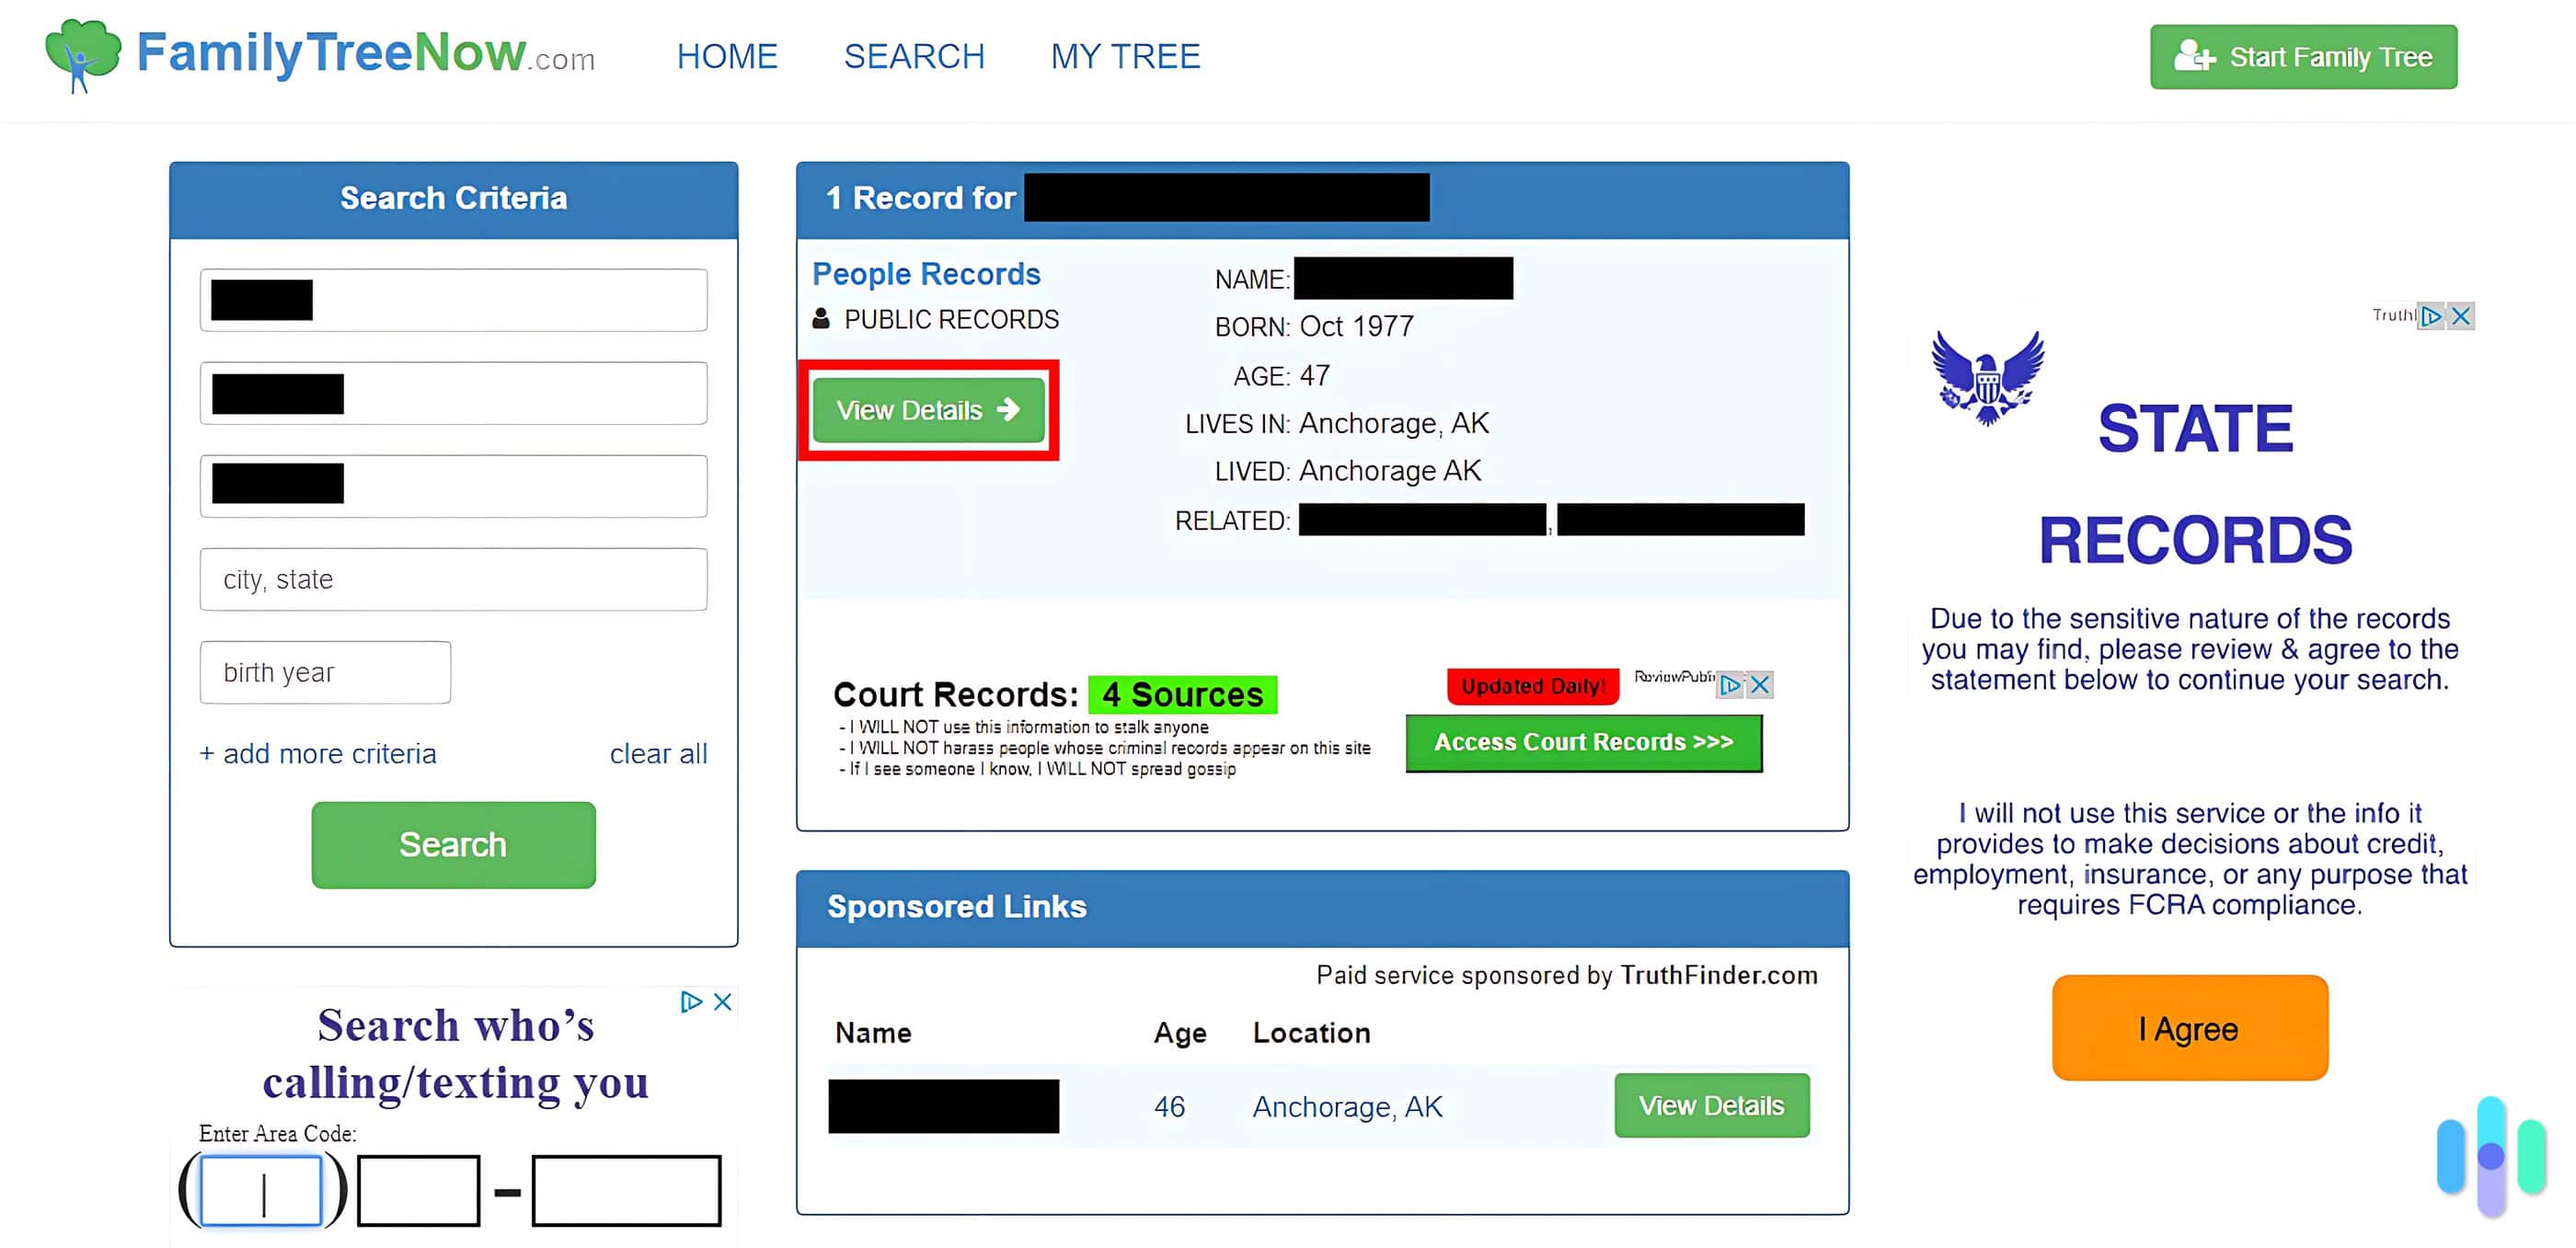Close the court records ad with its X icon
Screen dimensions: 2576x1248
(x=1759, y=684)
